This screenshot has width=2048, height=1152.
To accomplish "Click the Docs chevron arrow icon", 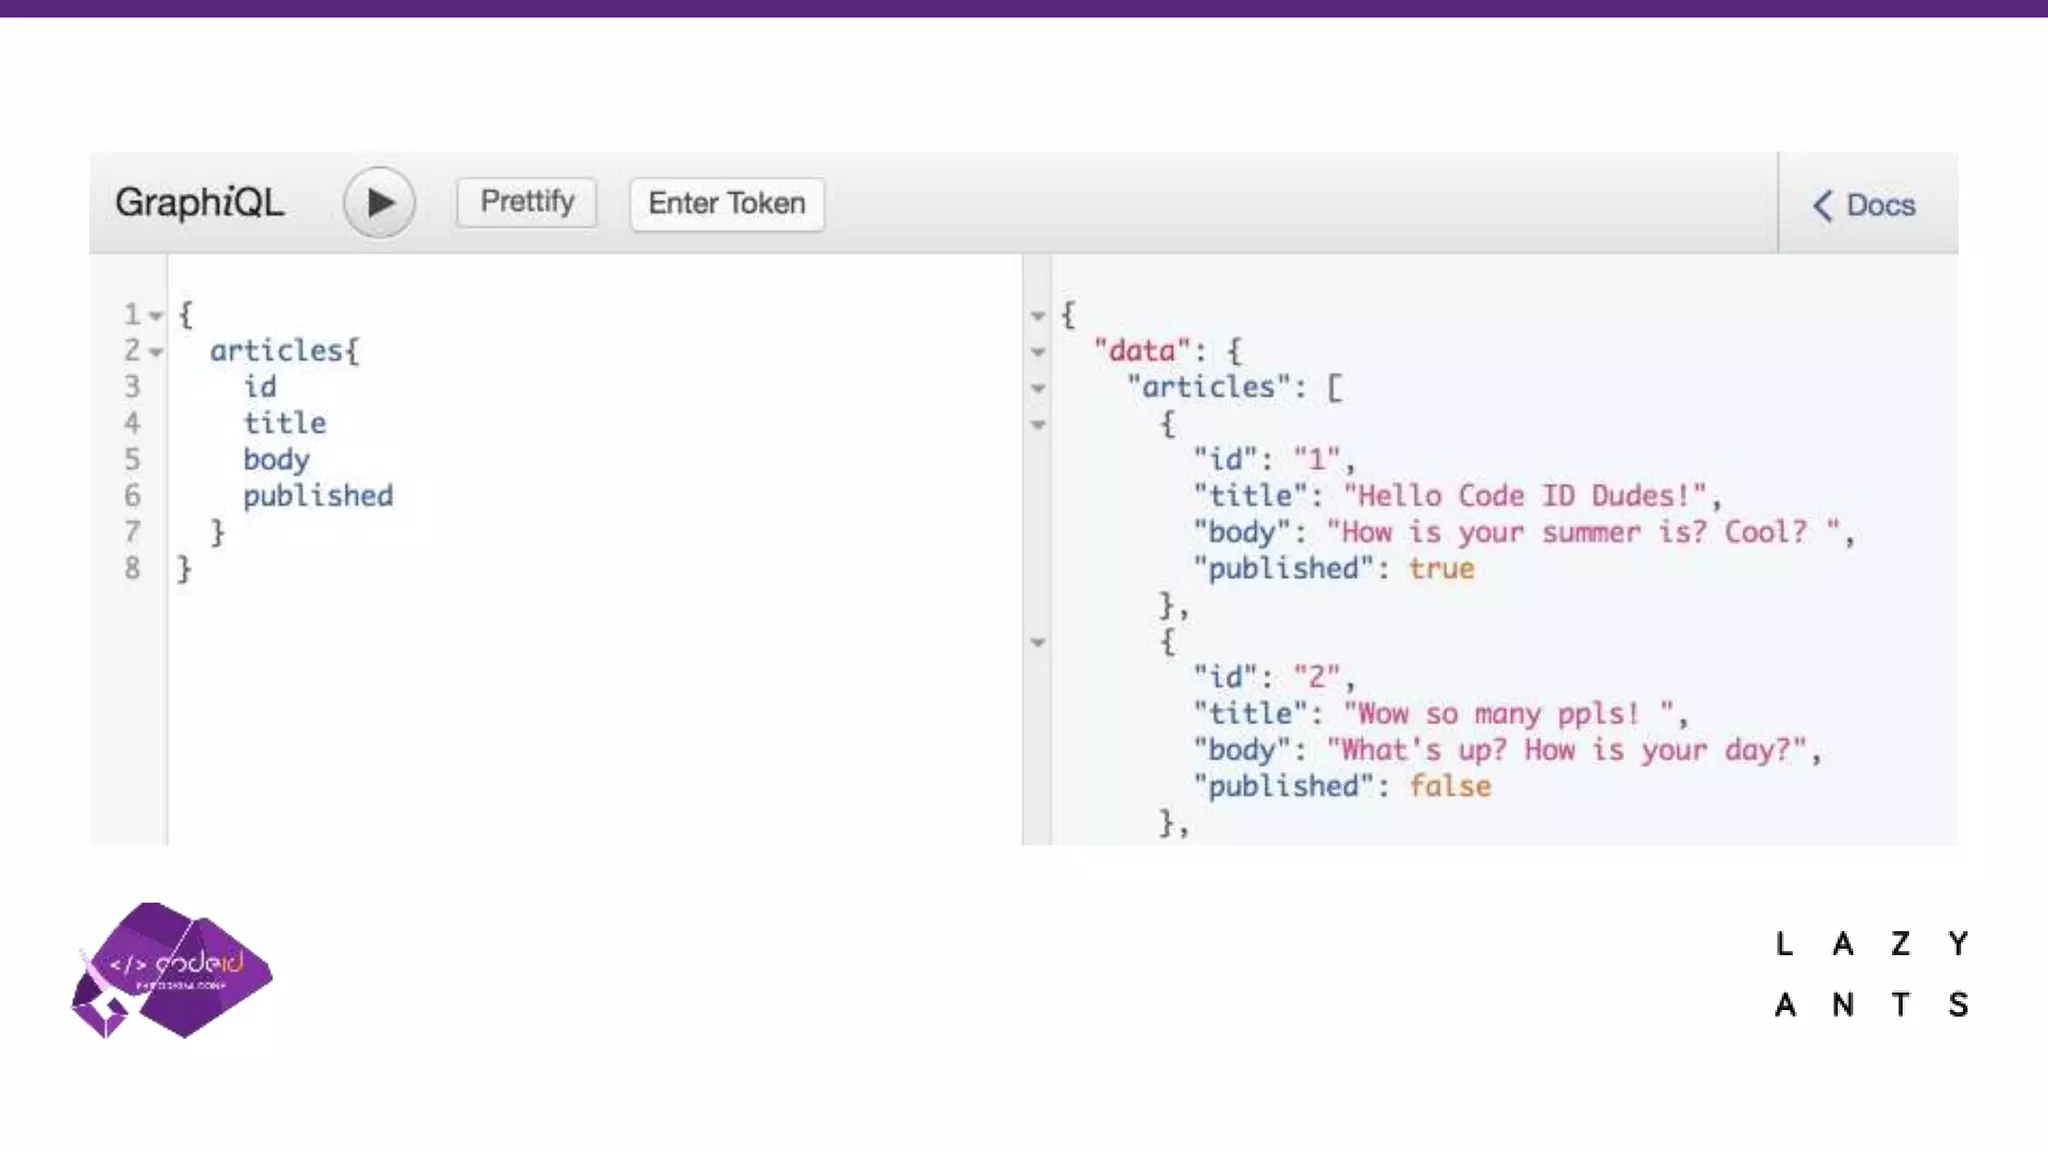I will tap(1822, 206).
